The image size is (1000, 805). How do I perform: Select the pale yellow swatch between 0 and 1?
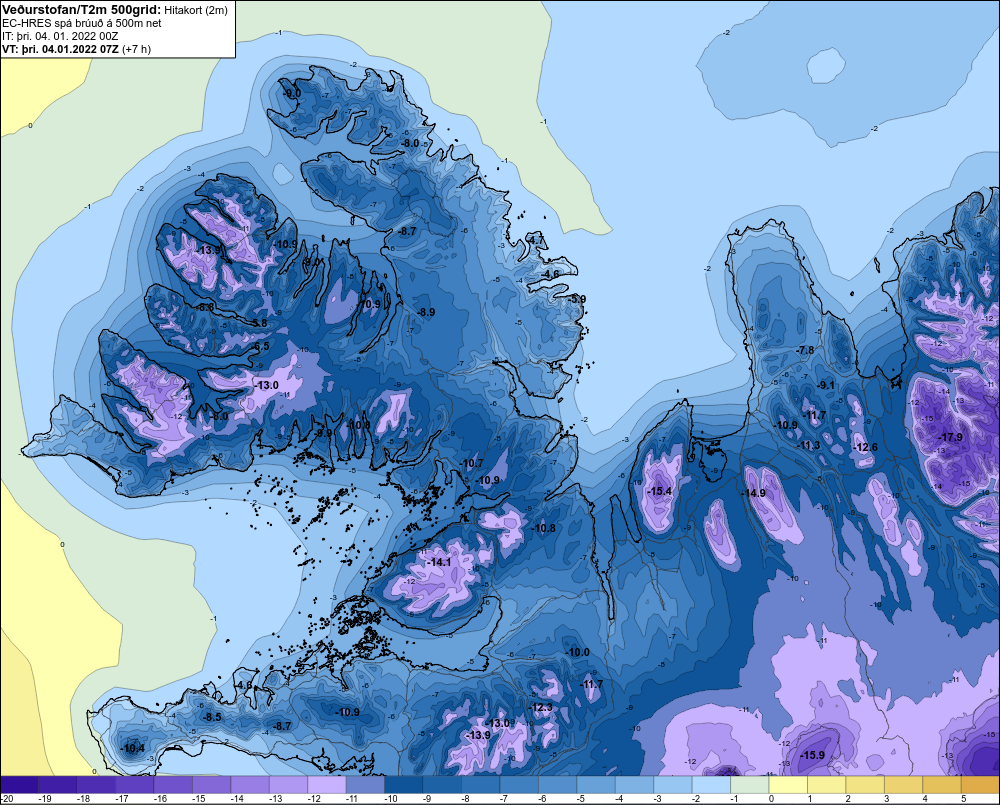coord(788,784)
